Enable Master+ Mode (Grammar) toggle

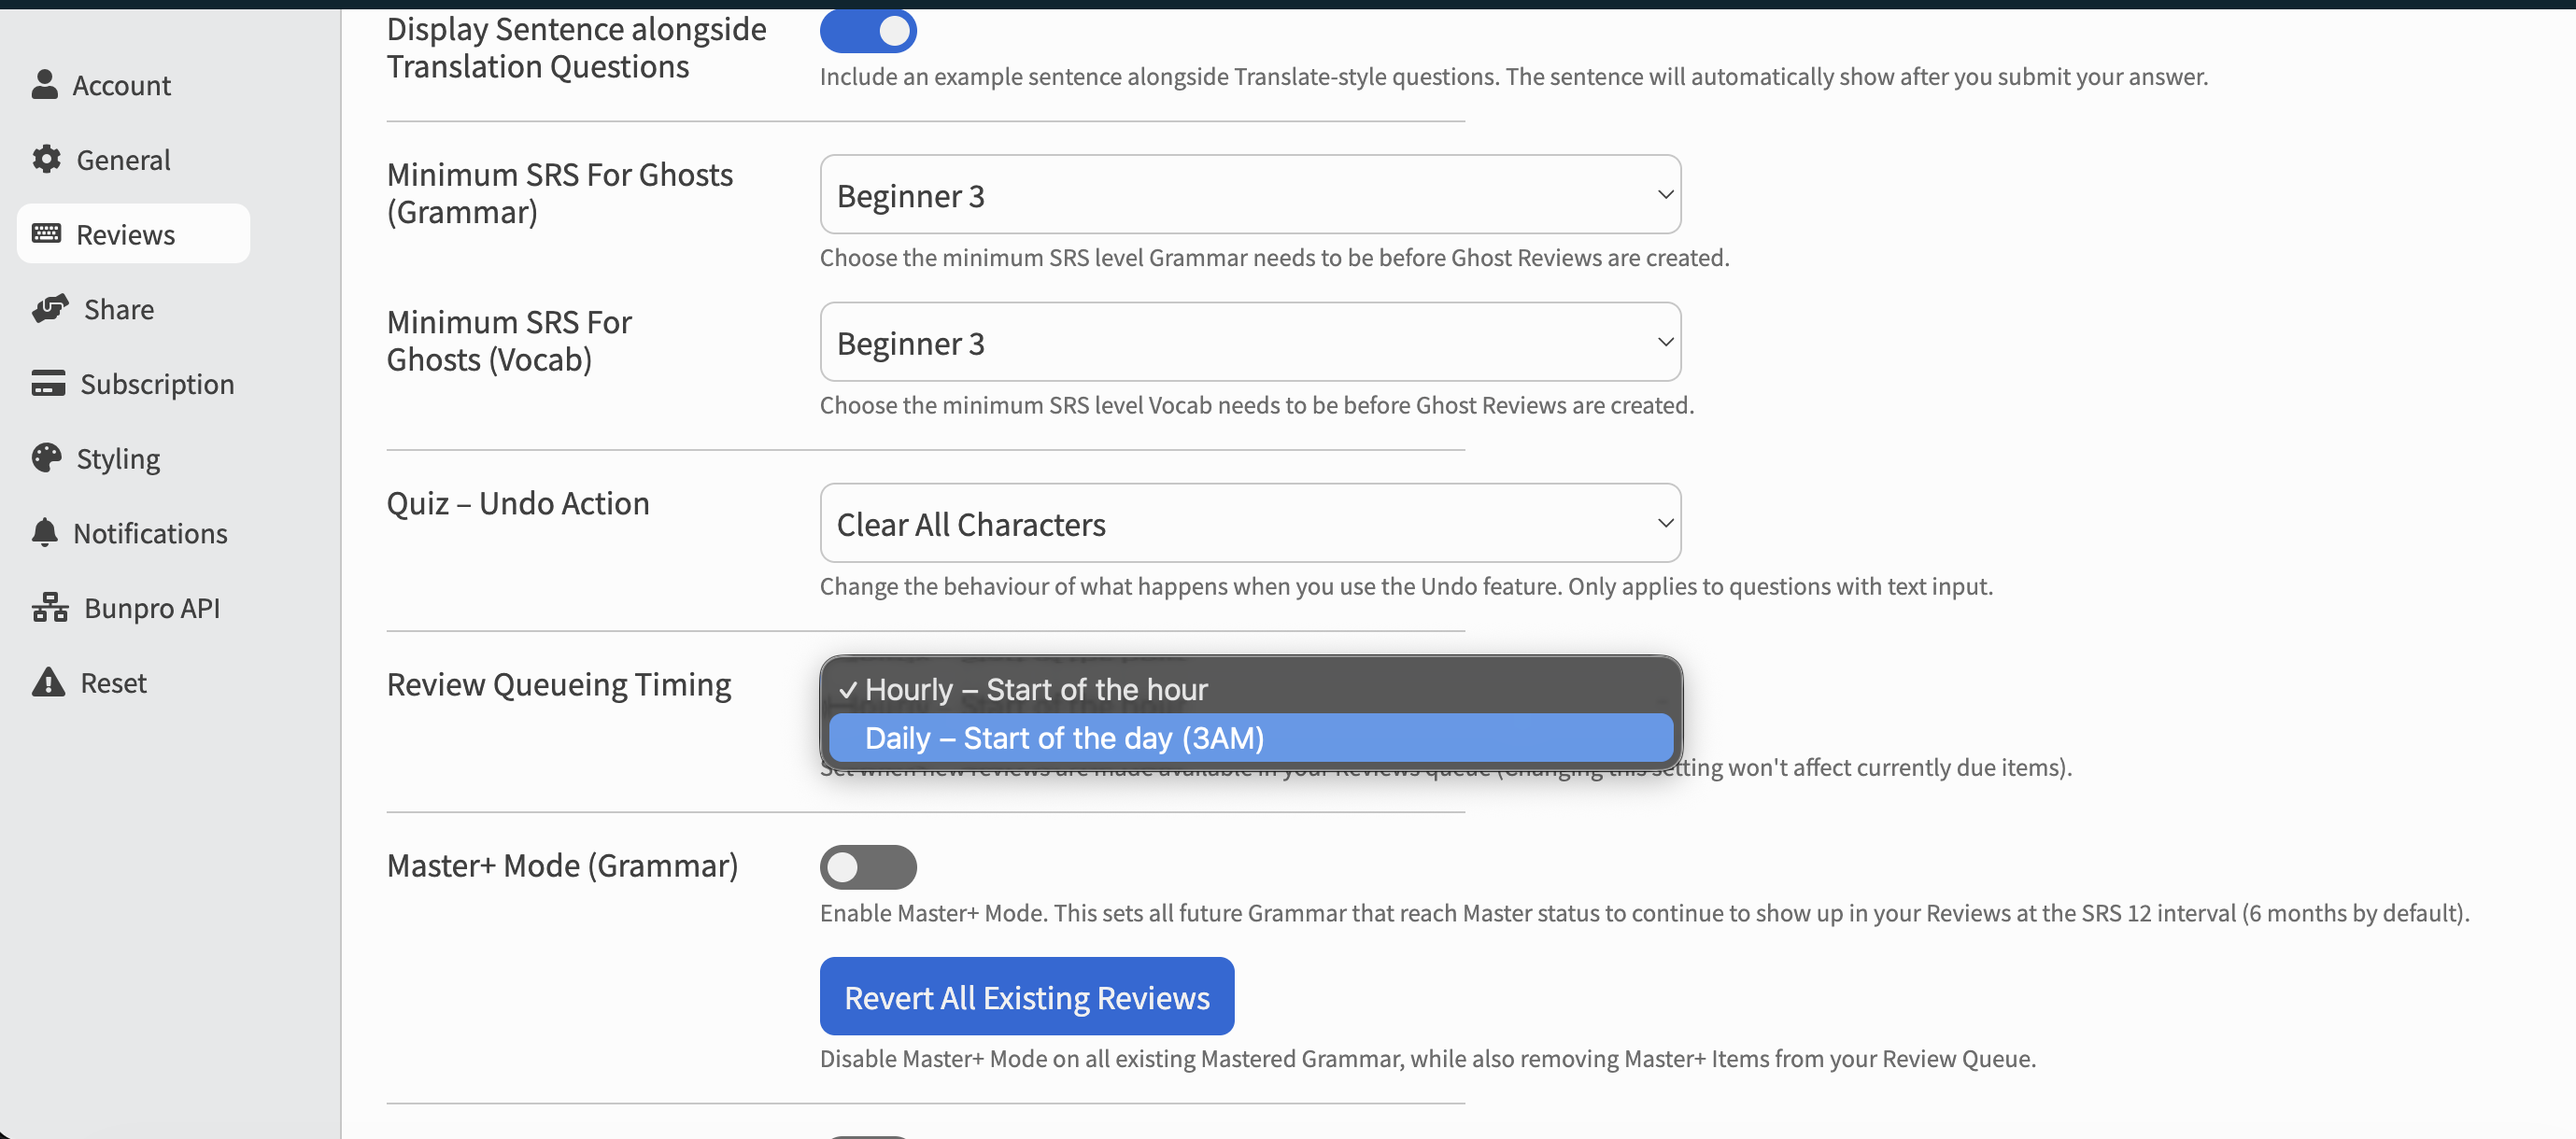(x=867, y=867)
